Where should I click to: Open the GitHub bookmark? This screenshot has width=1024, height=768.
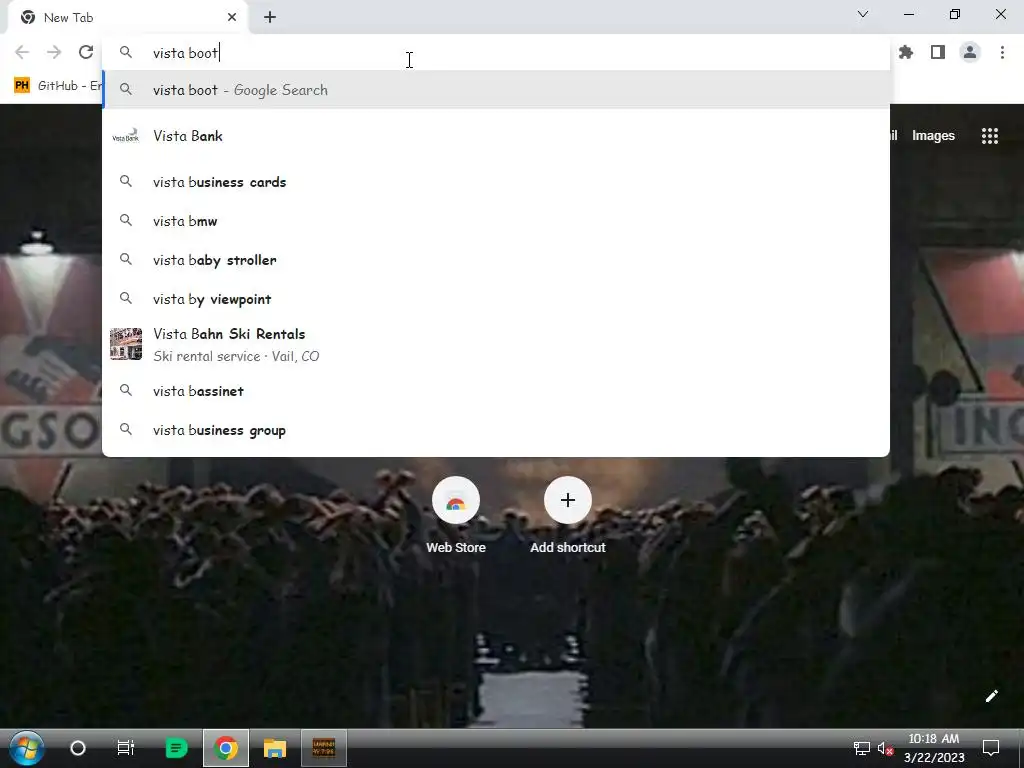[x=57, y=86]
